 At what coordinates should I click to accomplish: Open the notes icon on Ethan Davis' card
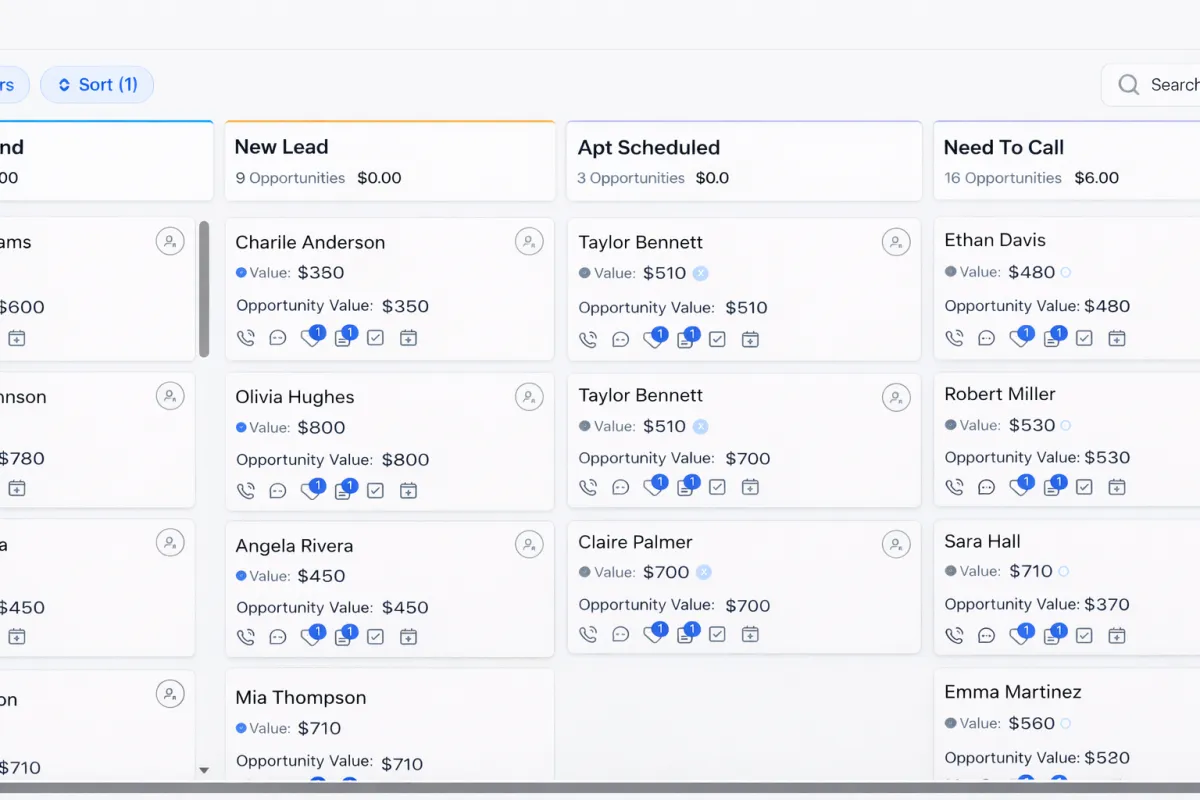(x=1052, y=338)
